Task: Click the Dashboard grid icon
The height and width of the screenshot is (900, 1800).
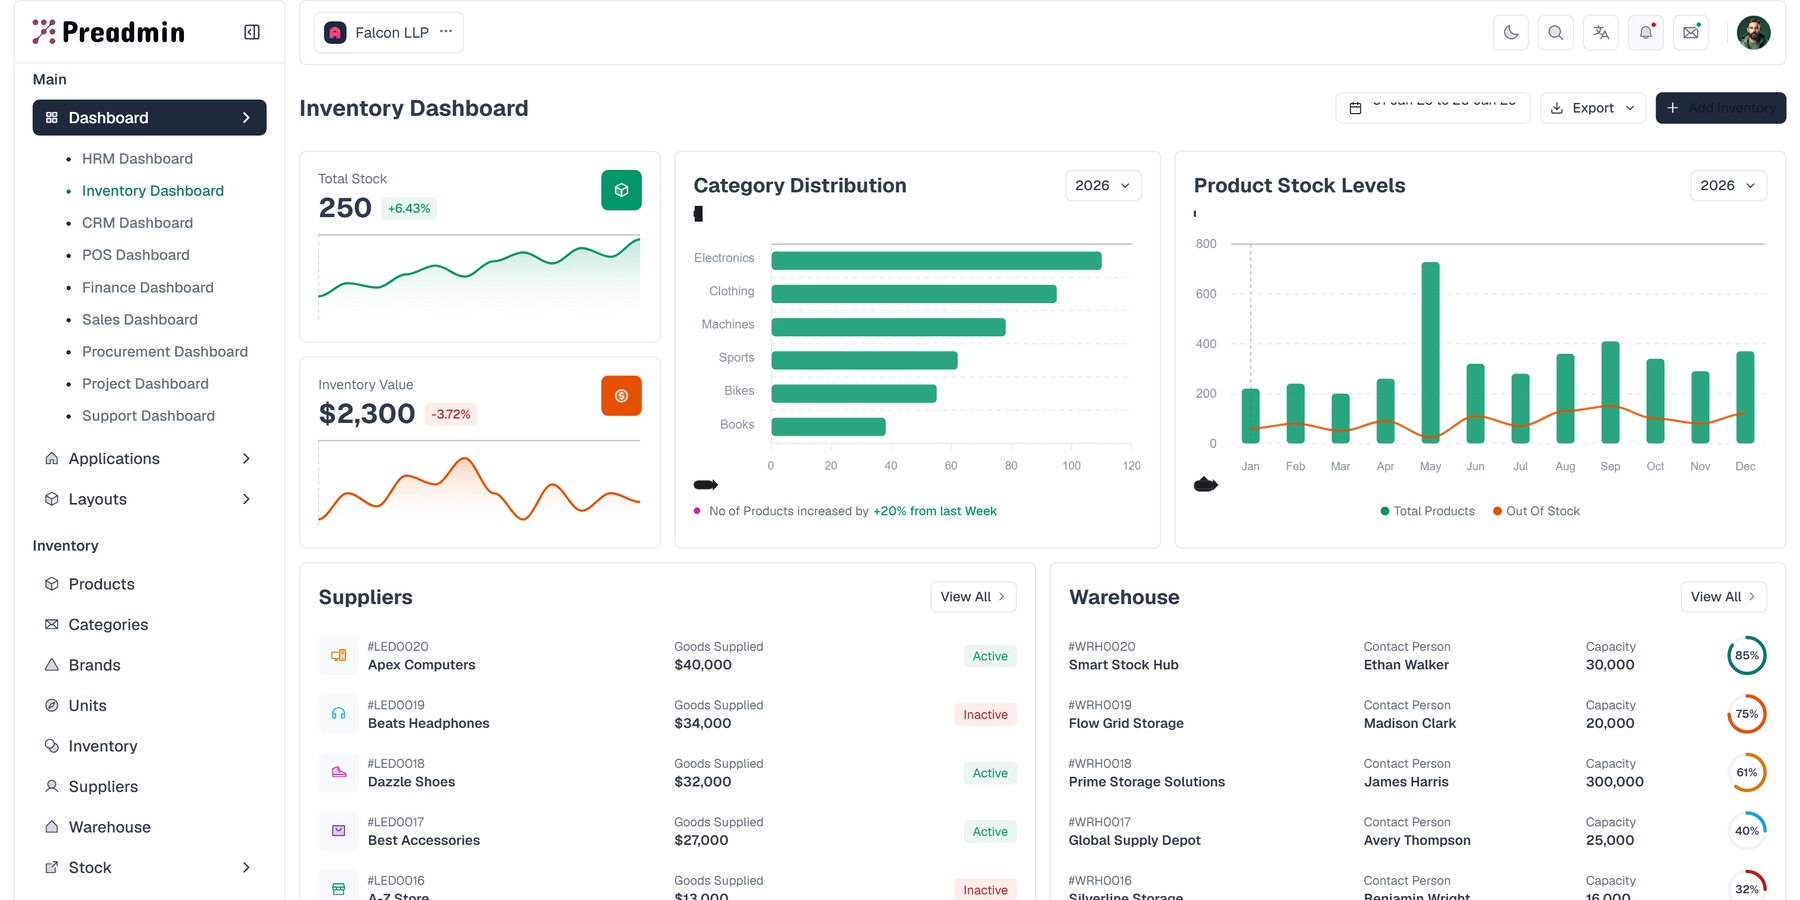Action: click(52, 118)
